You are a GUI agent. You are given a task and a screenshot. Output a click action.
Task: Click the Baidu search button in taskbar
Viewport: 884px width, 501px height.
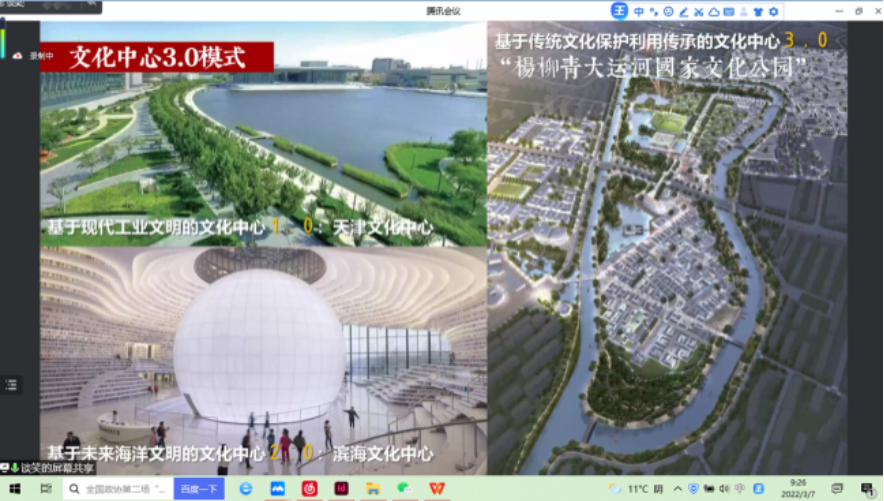tap(198, 489)
